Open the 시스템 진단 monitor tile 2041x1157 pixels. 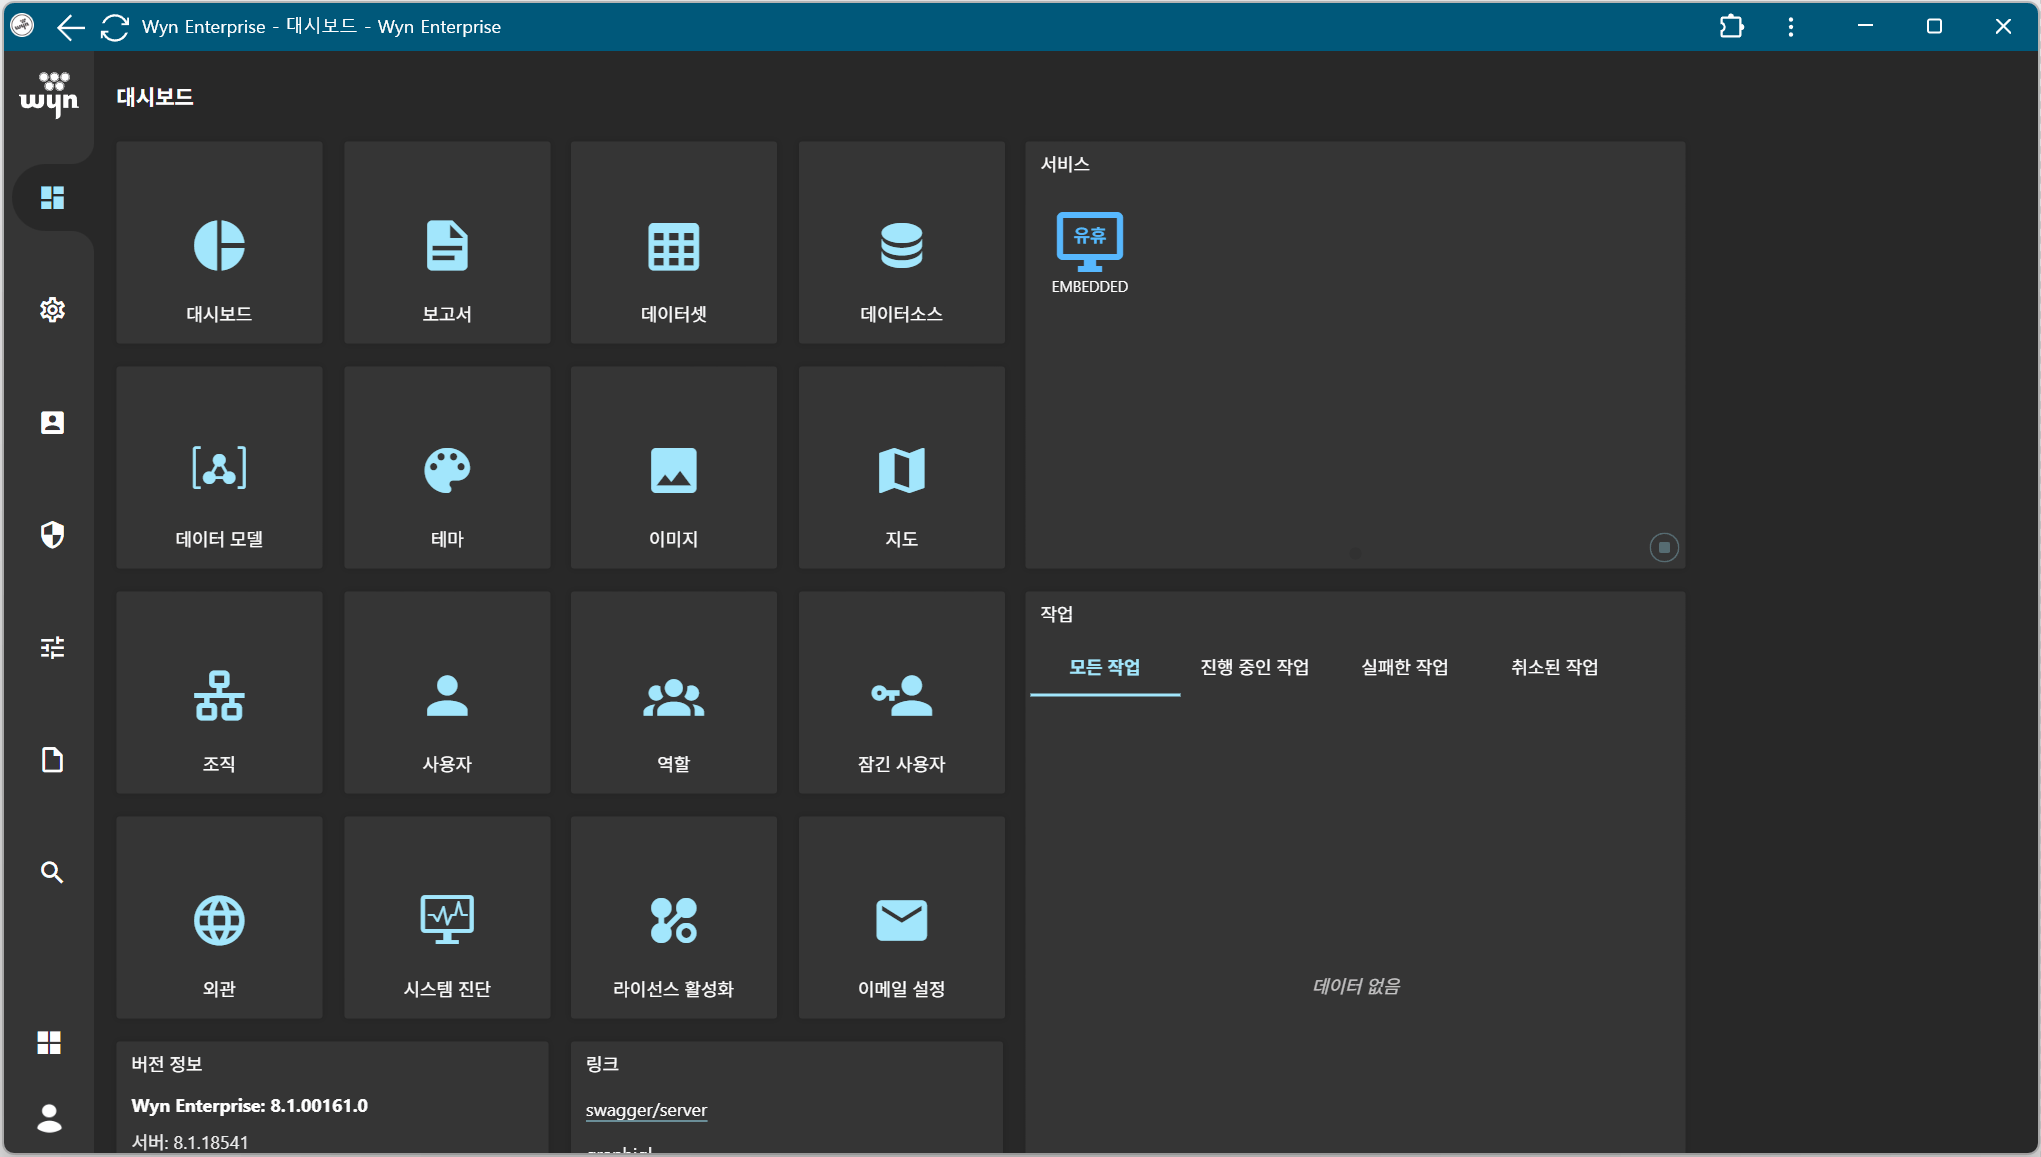446,917
